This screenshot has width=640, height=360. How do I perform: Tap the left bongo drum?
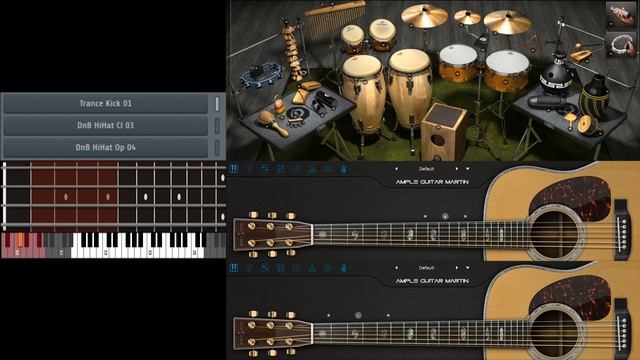coord(352,38)
